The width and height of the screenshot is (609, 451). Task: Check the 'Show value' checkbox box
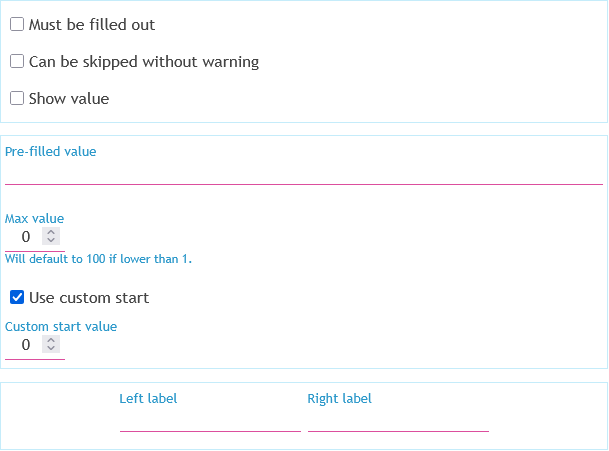coord(17,99)
